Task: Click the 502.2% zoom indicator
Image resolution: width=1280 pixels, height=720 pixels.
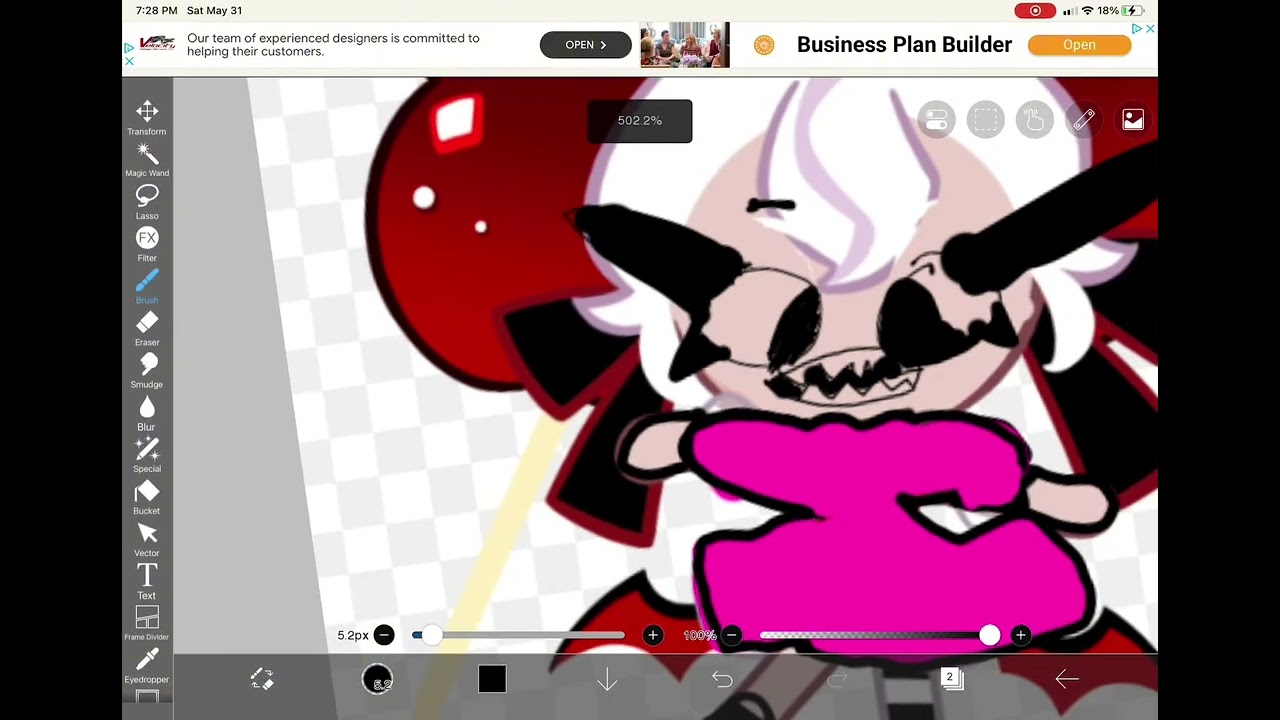Action: click(x=640, y=121)
